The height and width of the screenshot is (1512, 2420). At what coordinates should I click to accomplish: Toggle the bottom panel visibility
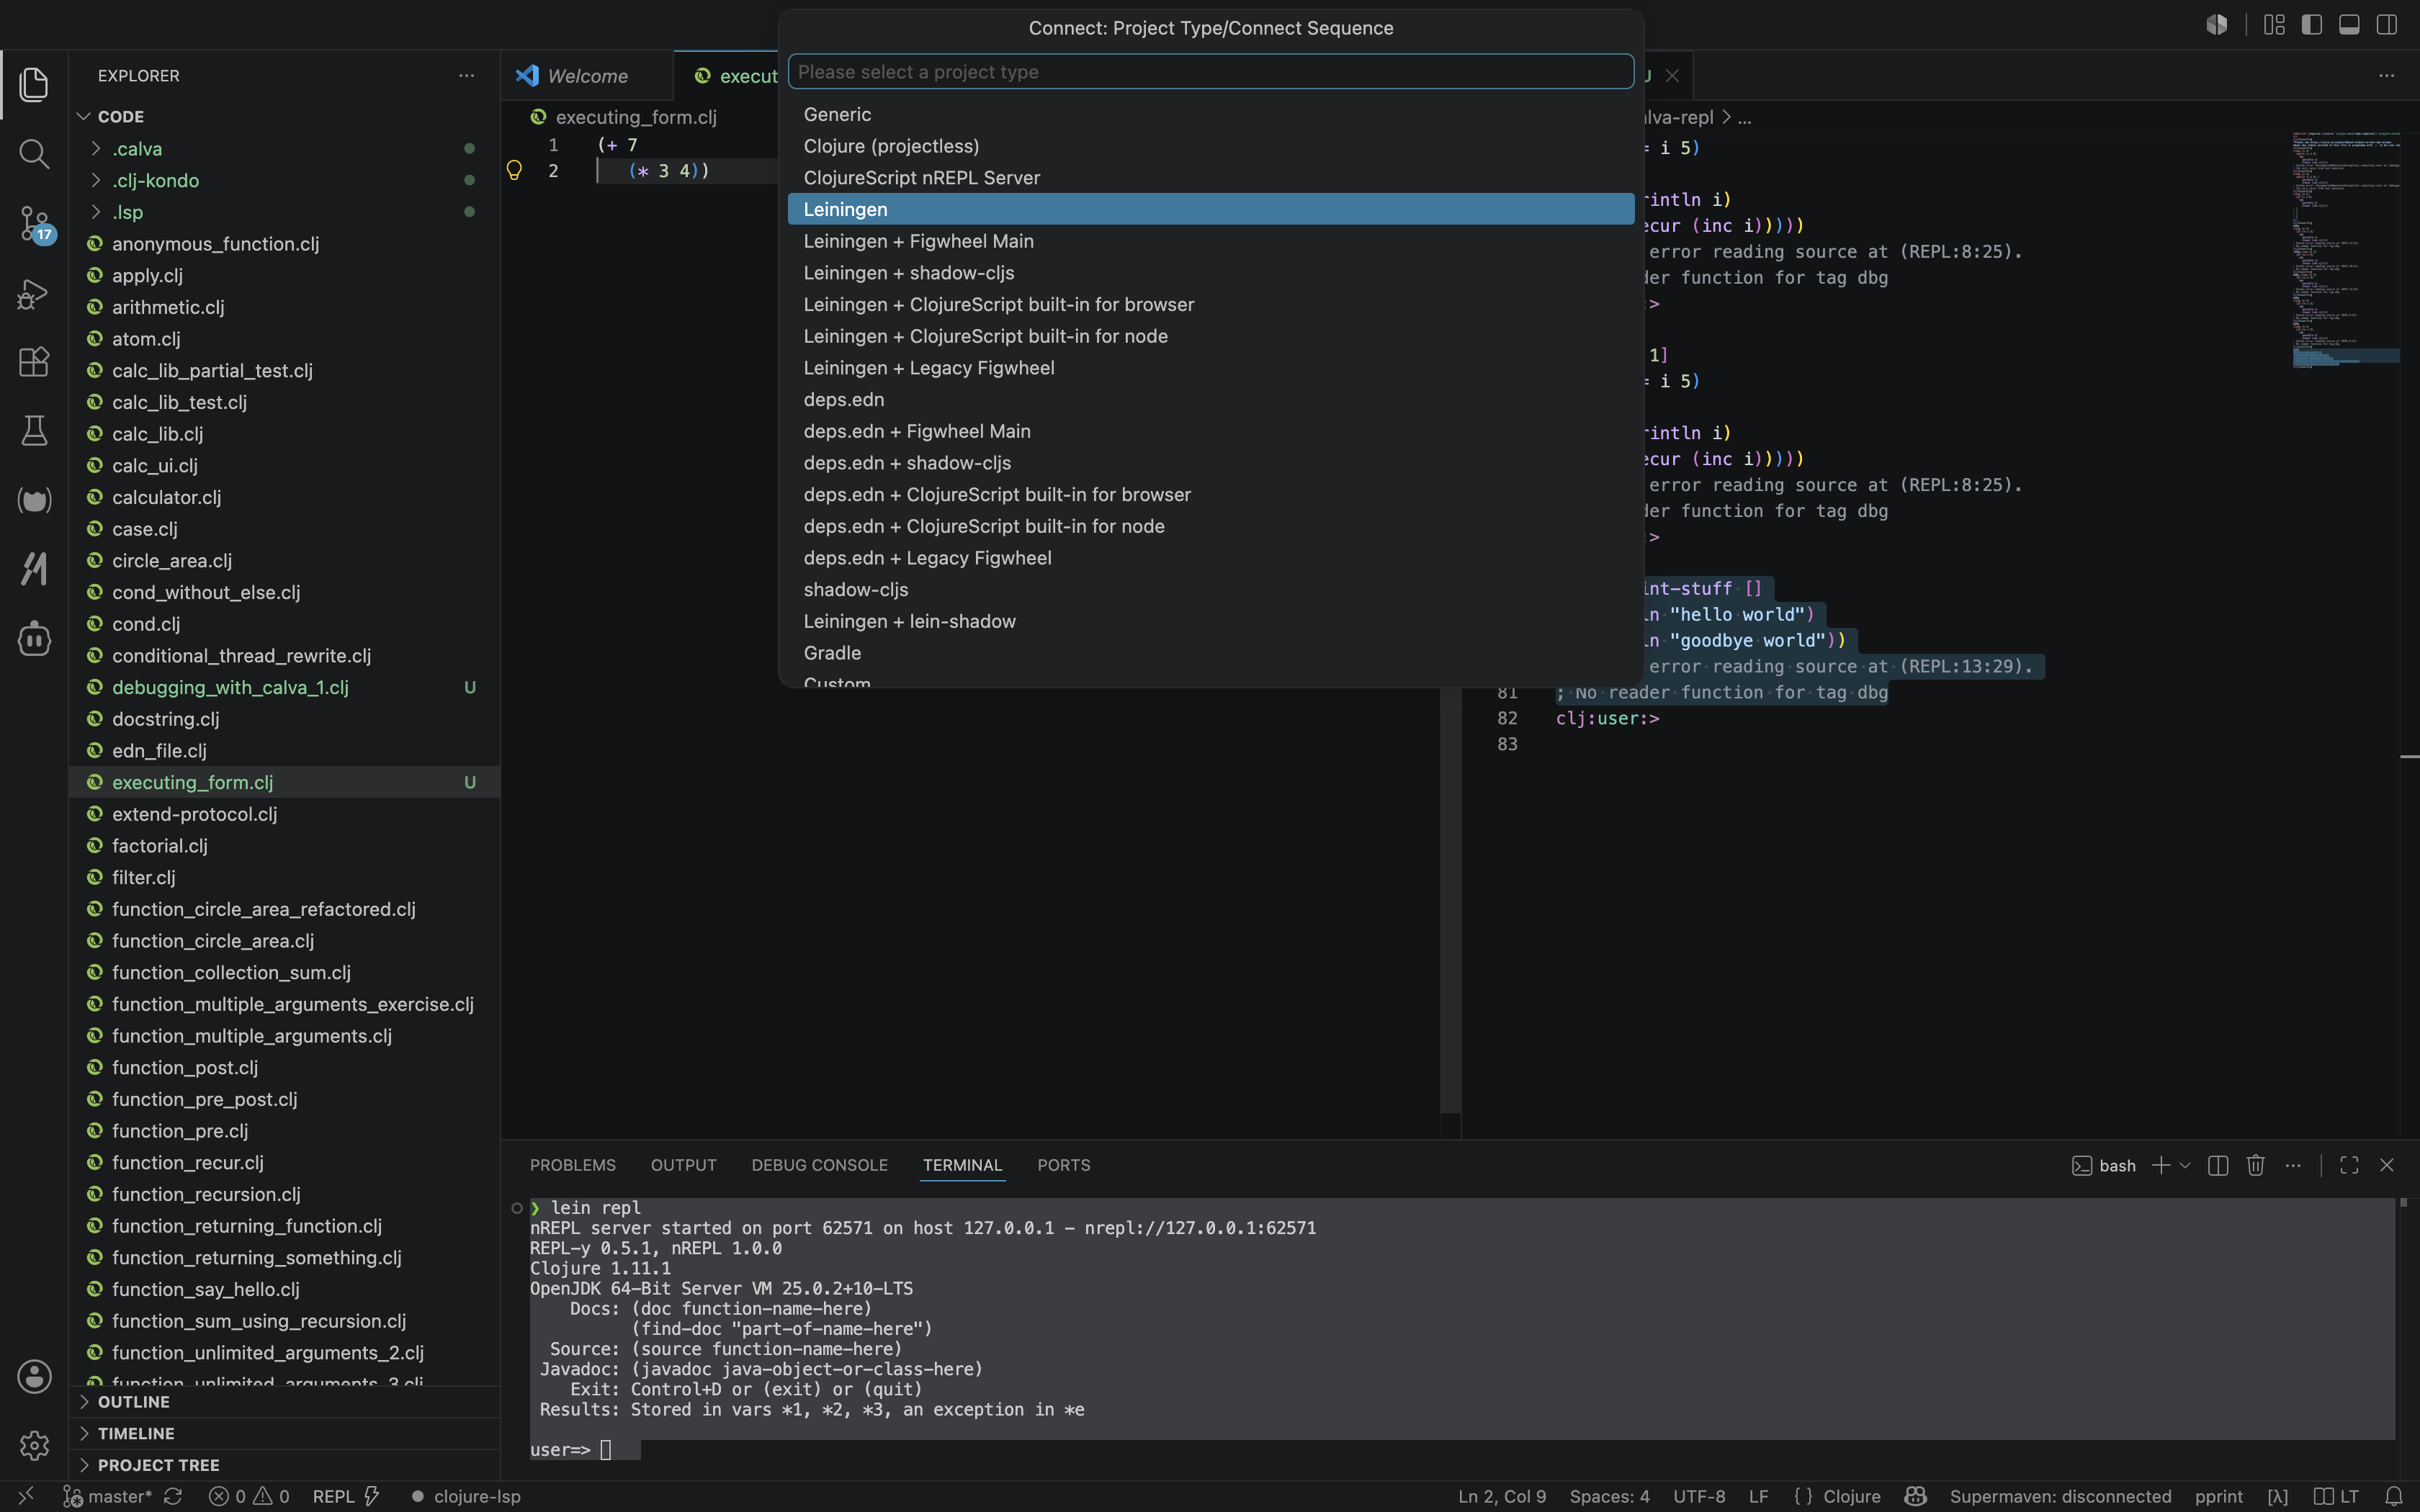pyautogui.click(x=2349, y=25)
